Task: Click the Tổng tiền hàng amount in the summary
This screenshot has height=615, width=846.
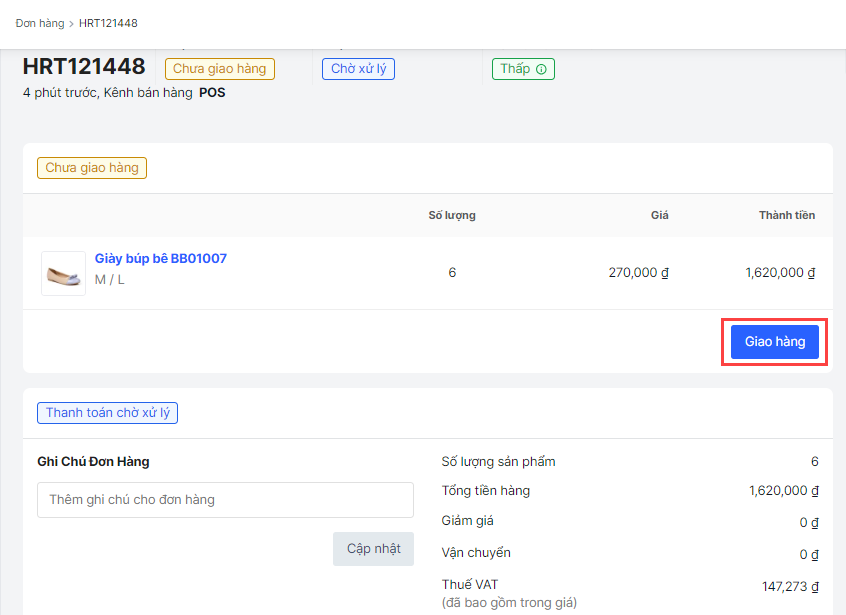Action: click(783, 491)
